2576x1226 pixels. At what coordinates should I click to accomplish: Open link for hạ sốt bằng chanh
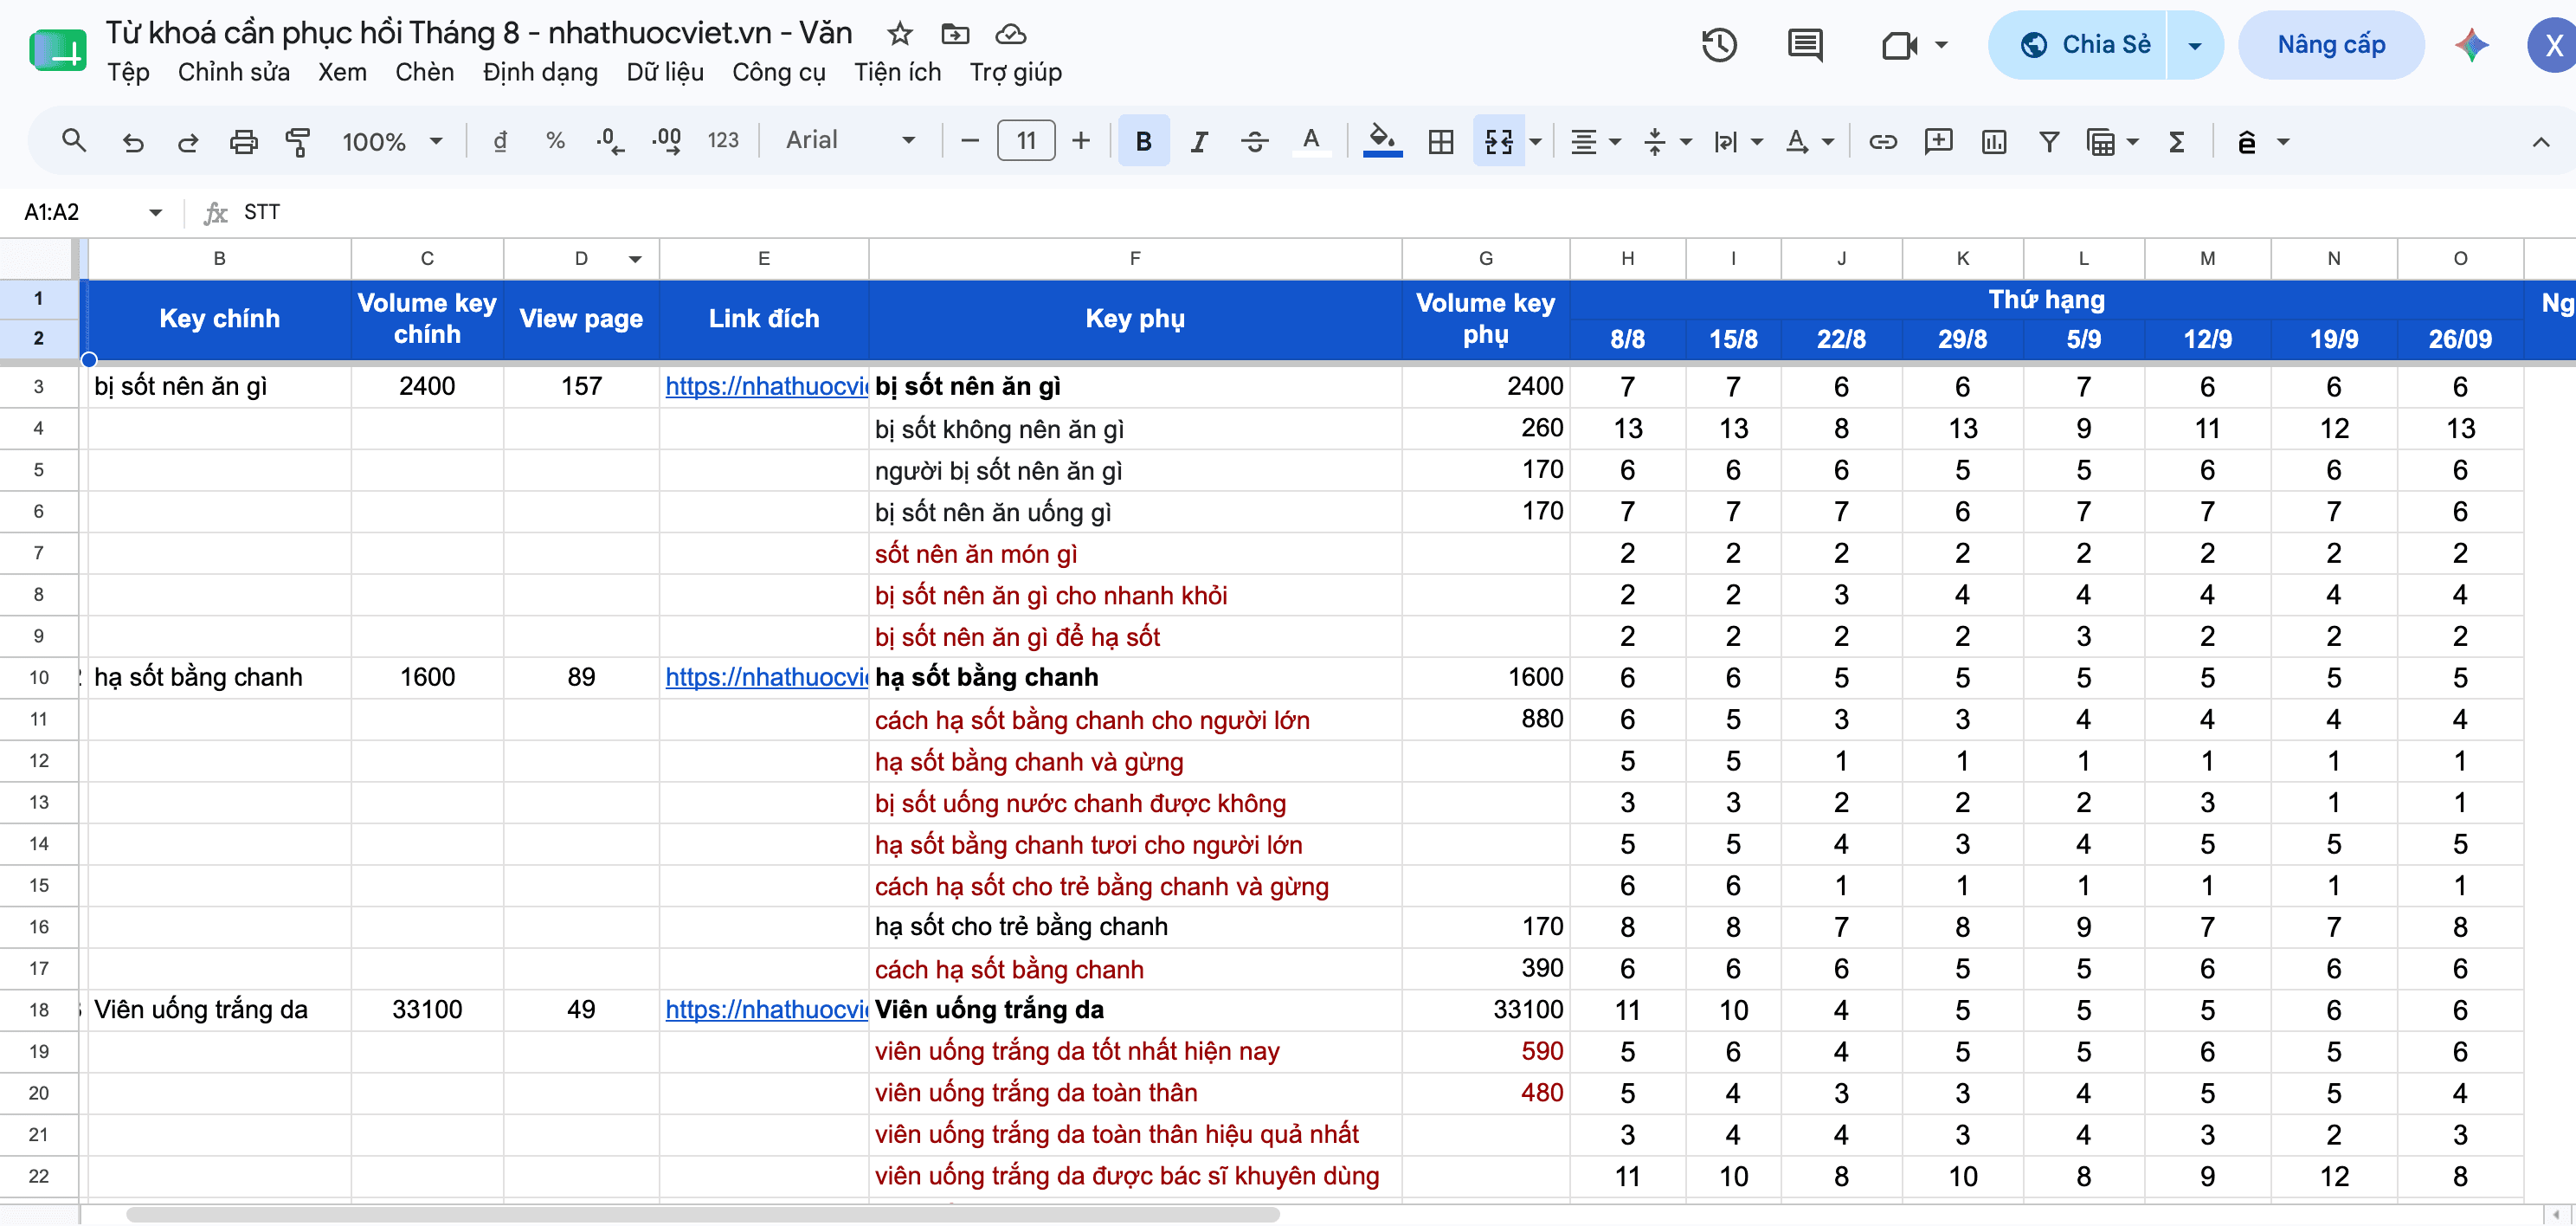point(765,677)
